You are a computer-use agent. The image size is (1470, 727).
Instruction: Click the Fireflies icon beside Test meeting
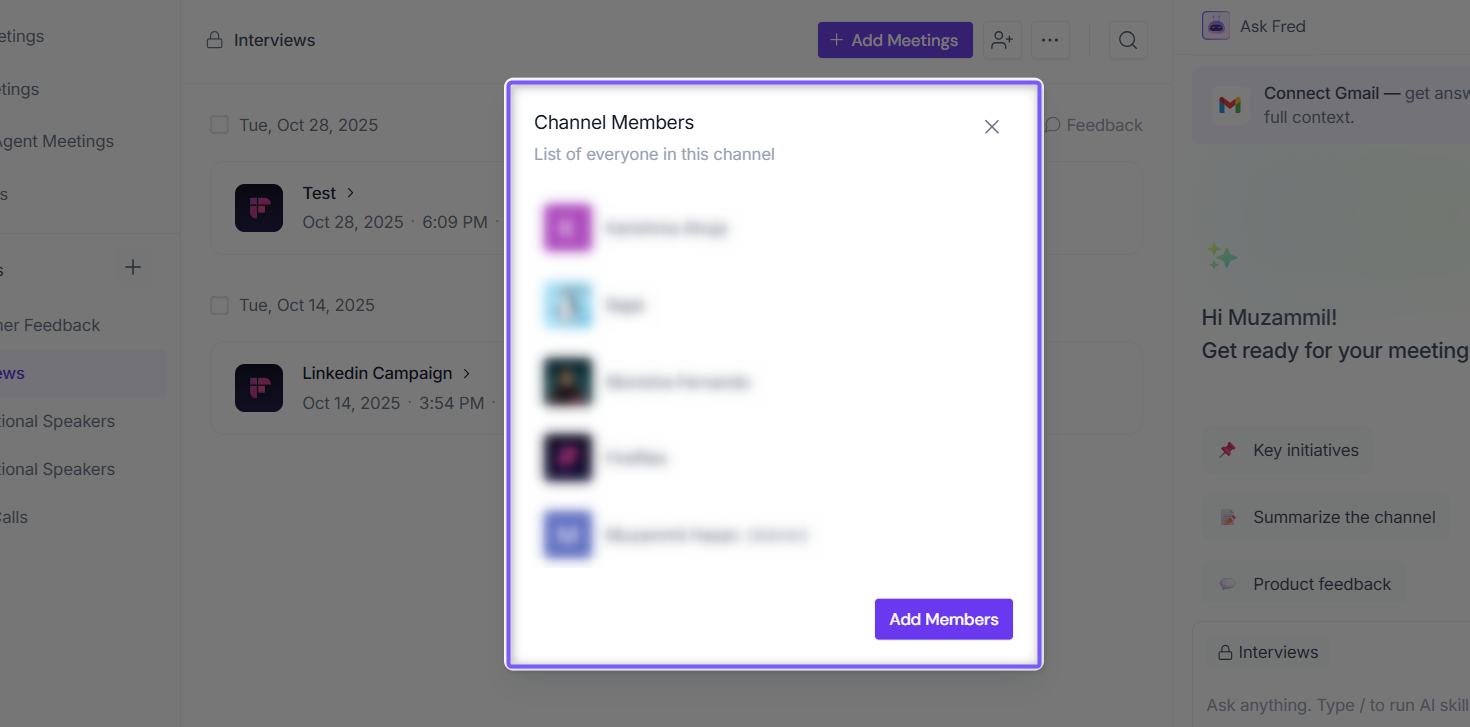pyautogui.click(x=259, y=208)
